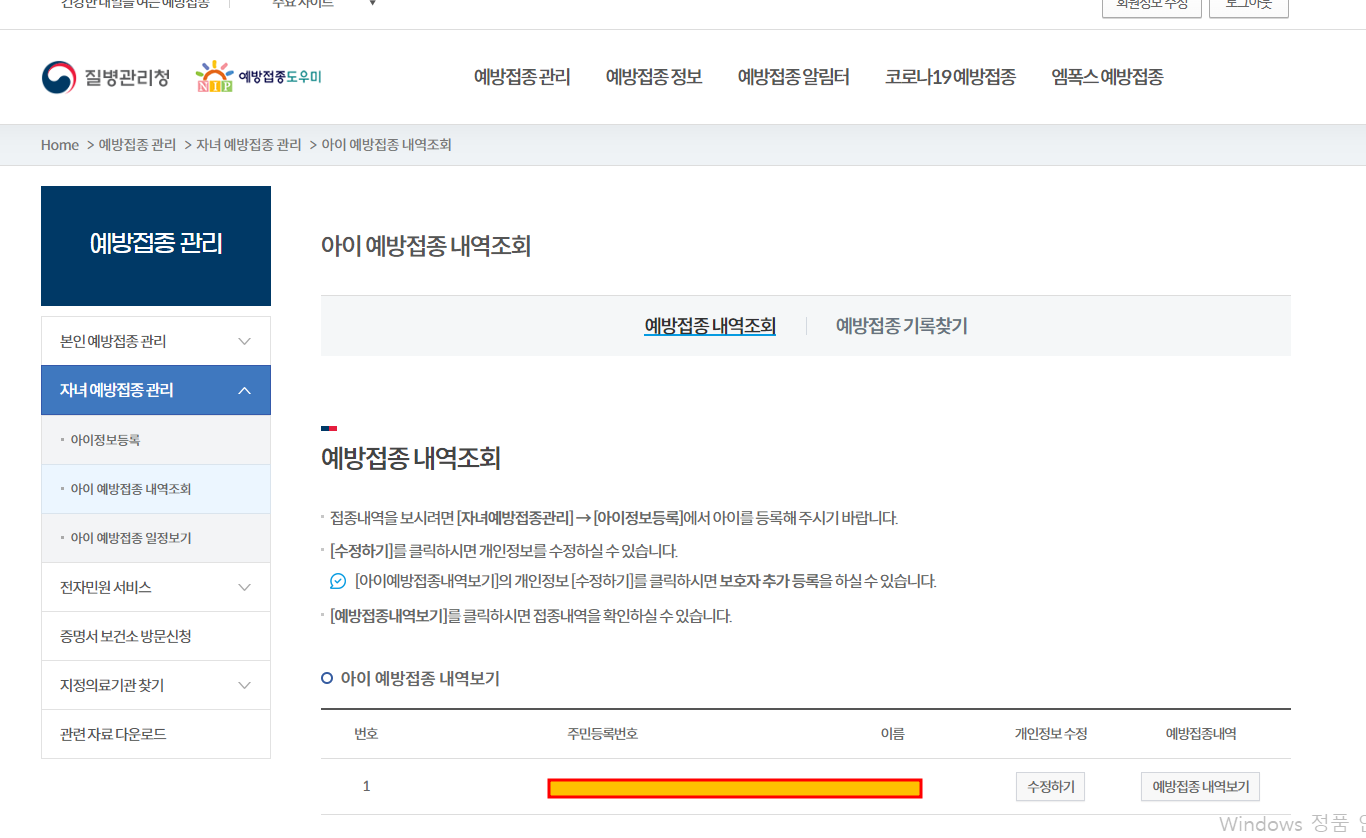Collapse the 자녀 예방접종 관리 sidebar chevron
1366x838 pixels.
tap(245, 390)
